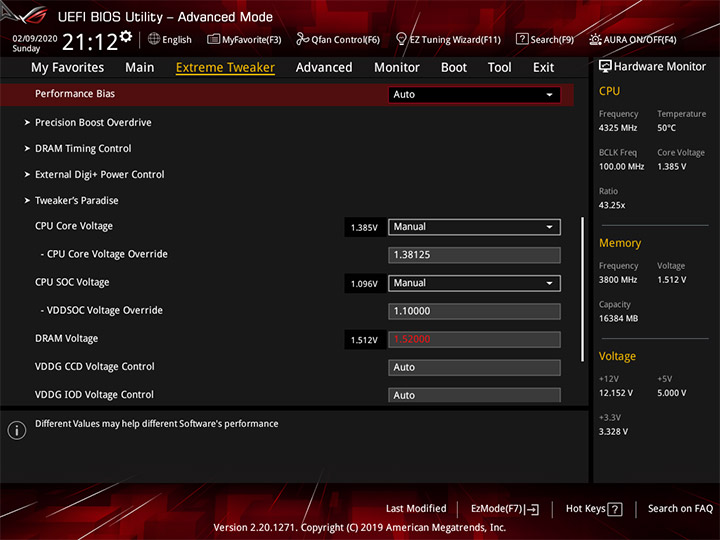Expand External Digi+ Power Control submenu
This screenshot has height=540, width=720.
tap(95, 174)
